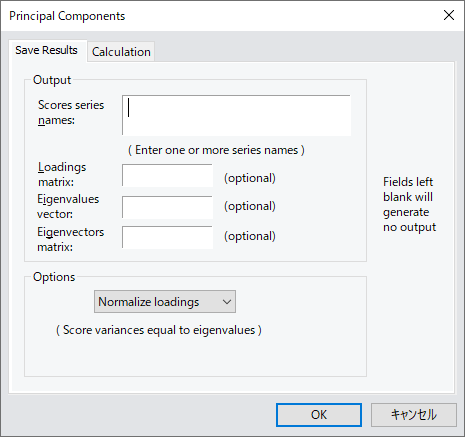Focus the Loadings matrix input field
The image size is (465, 437).
tap(167, 175)
